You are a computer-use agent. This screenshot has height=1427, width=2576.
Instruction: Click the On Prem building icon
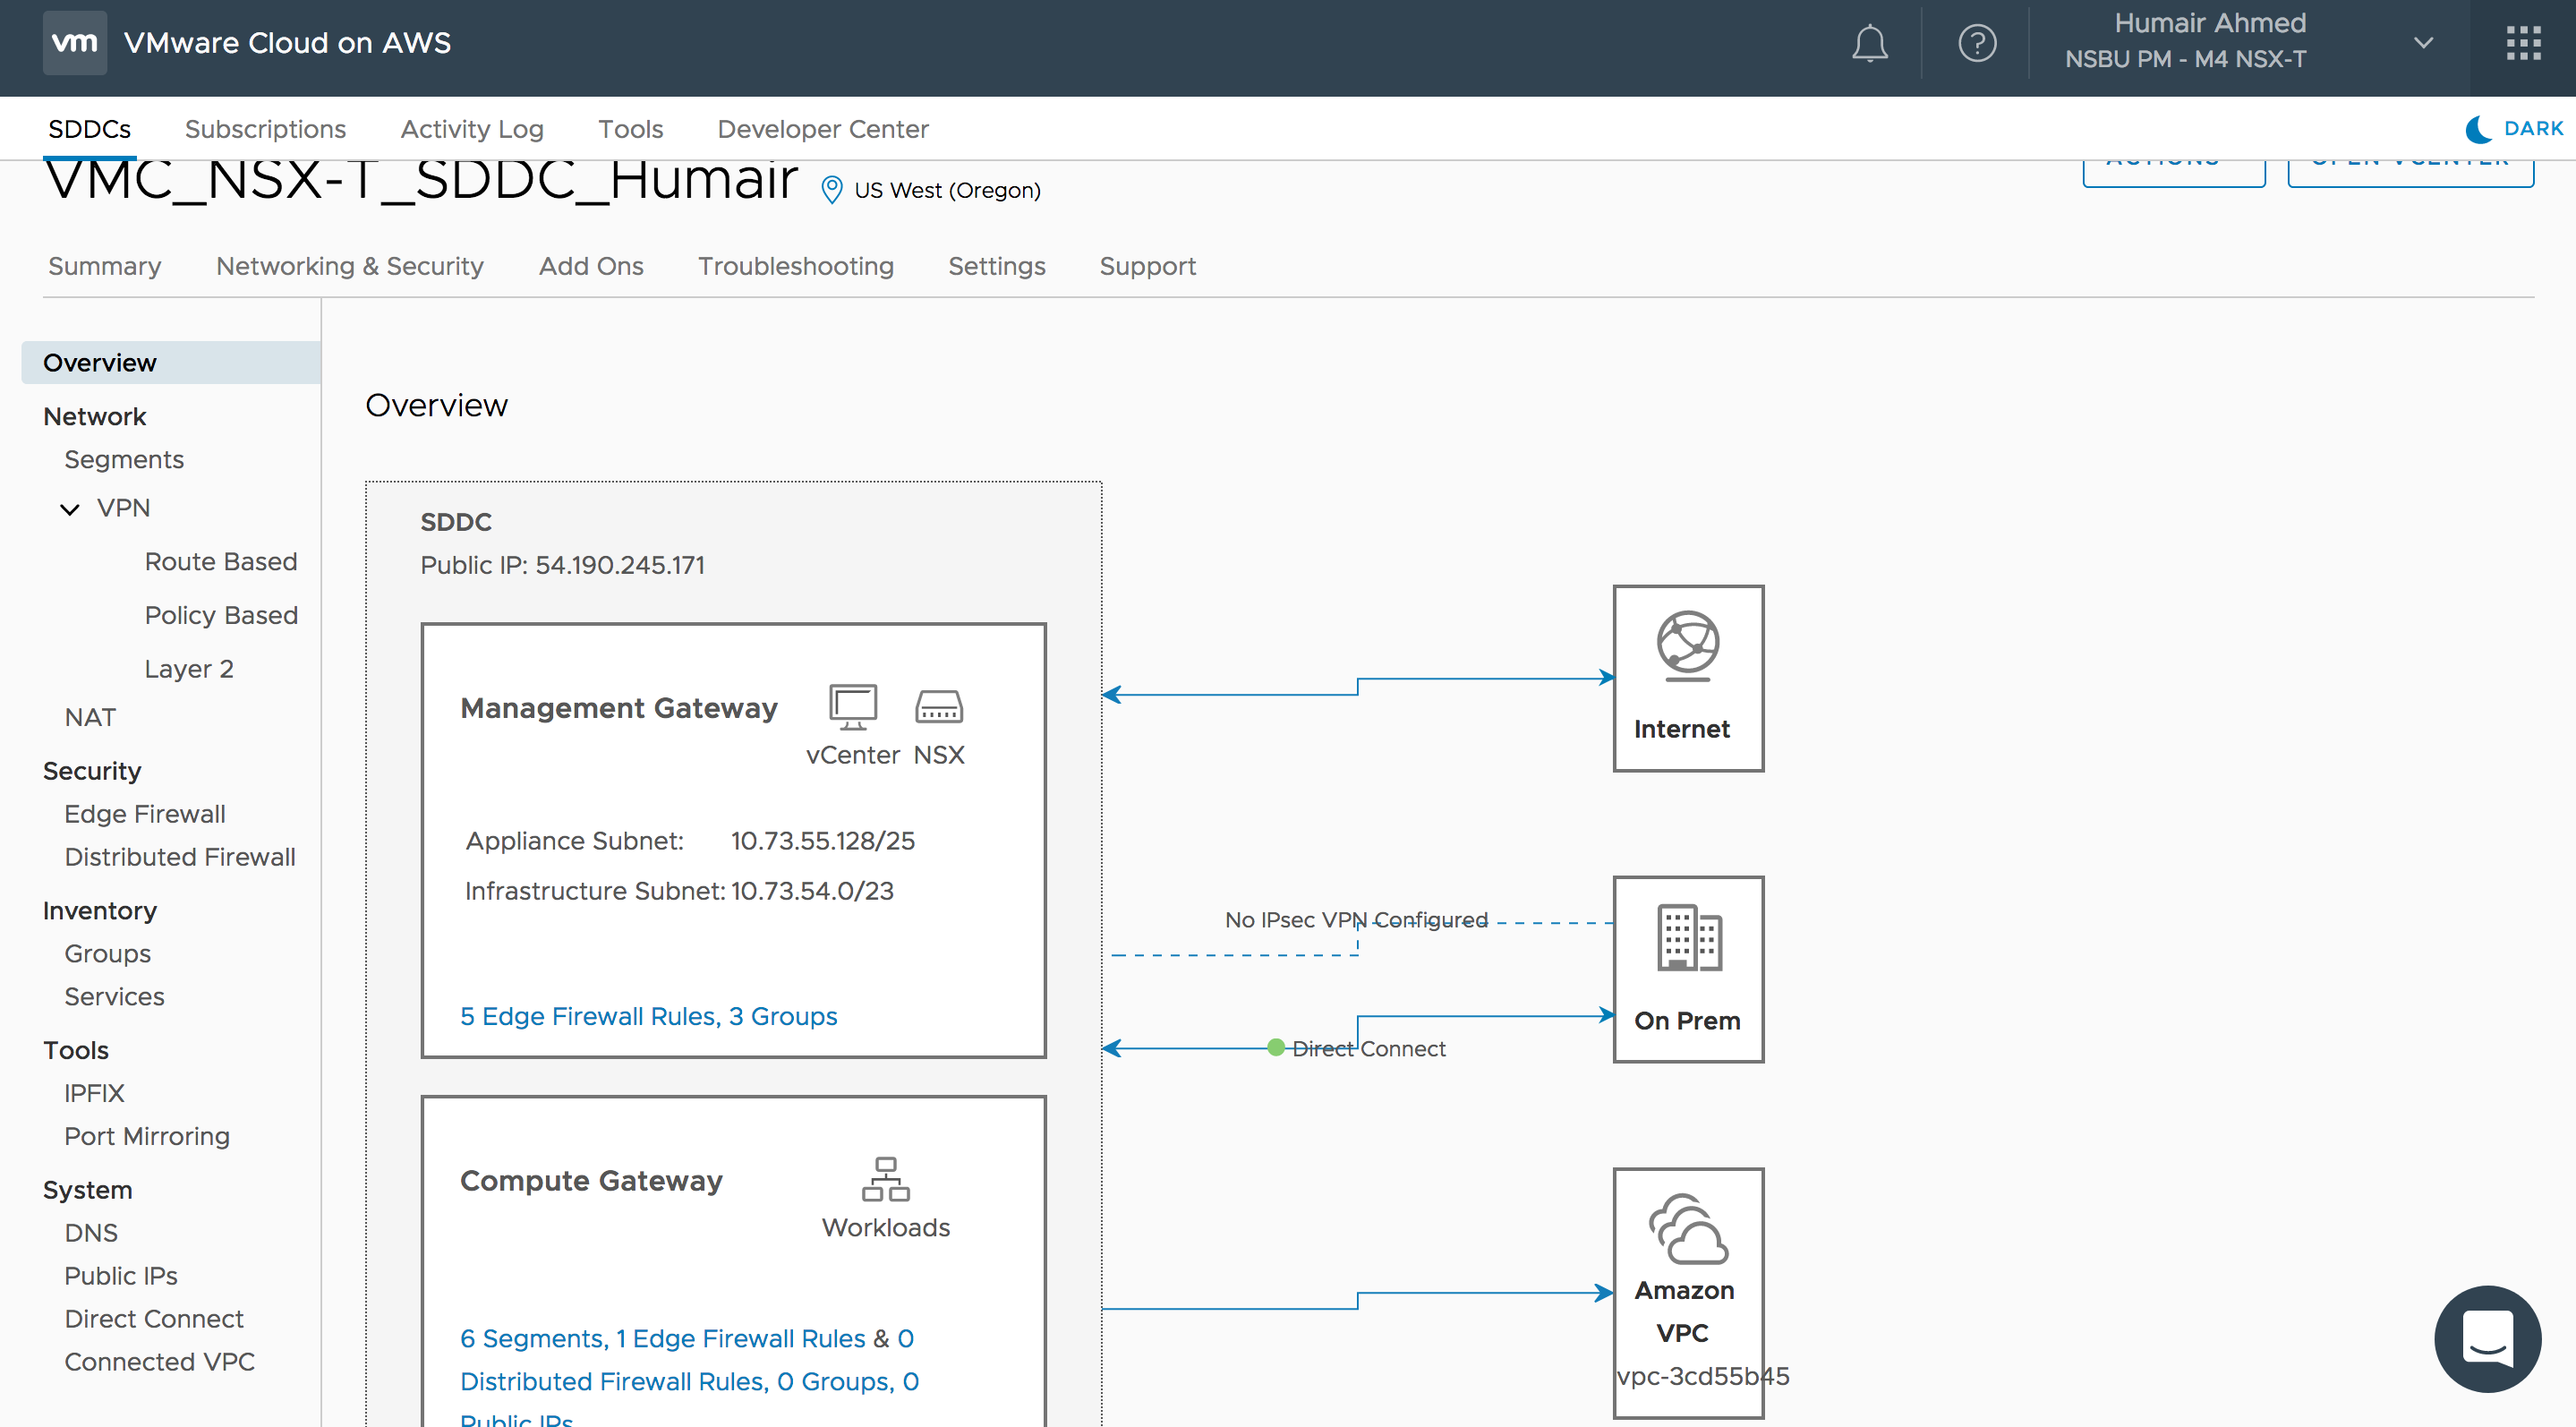pyautogui.click(x=1688, y=937)
